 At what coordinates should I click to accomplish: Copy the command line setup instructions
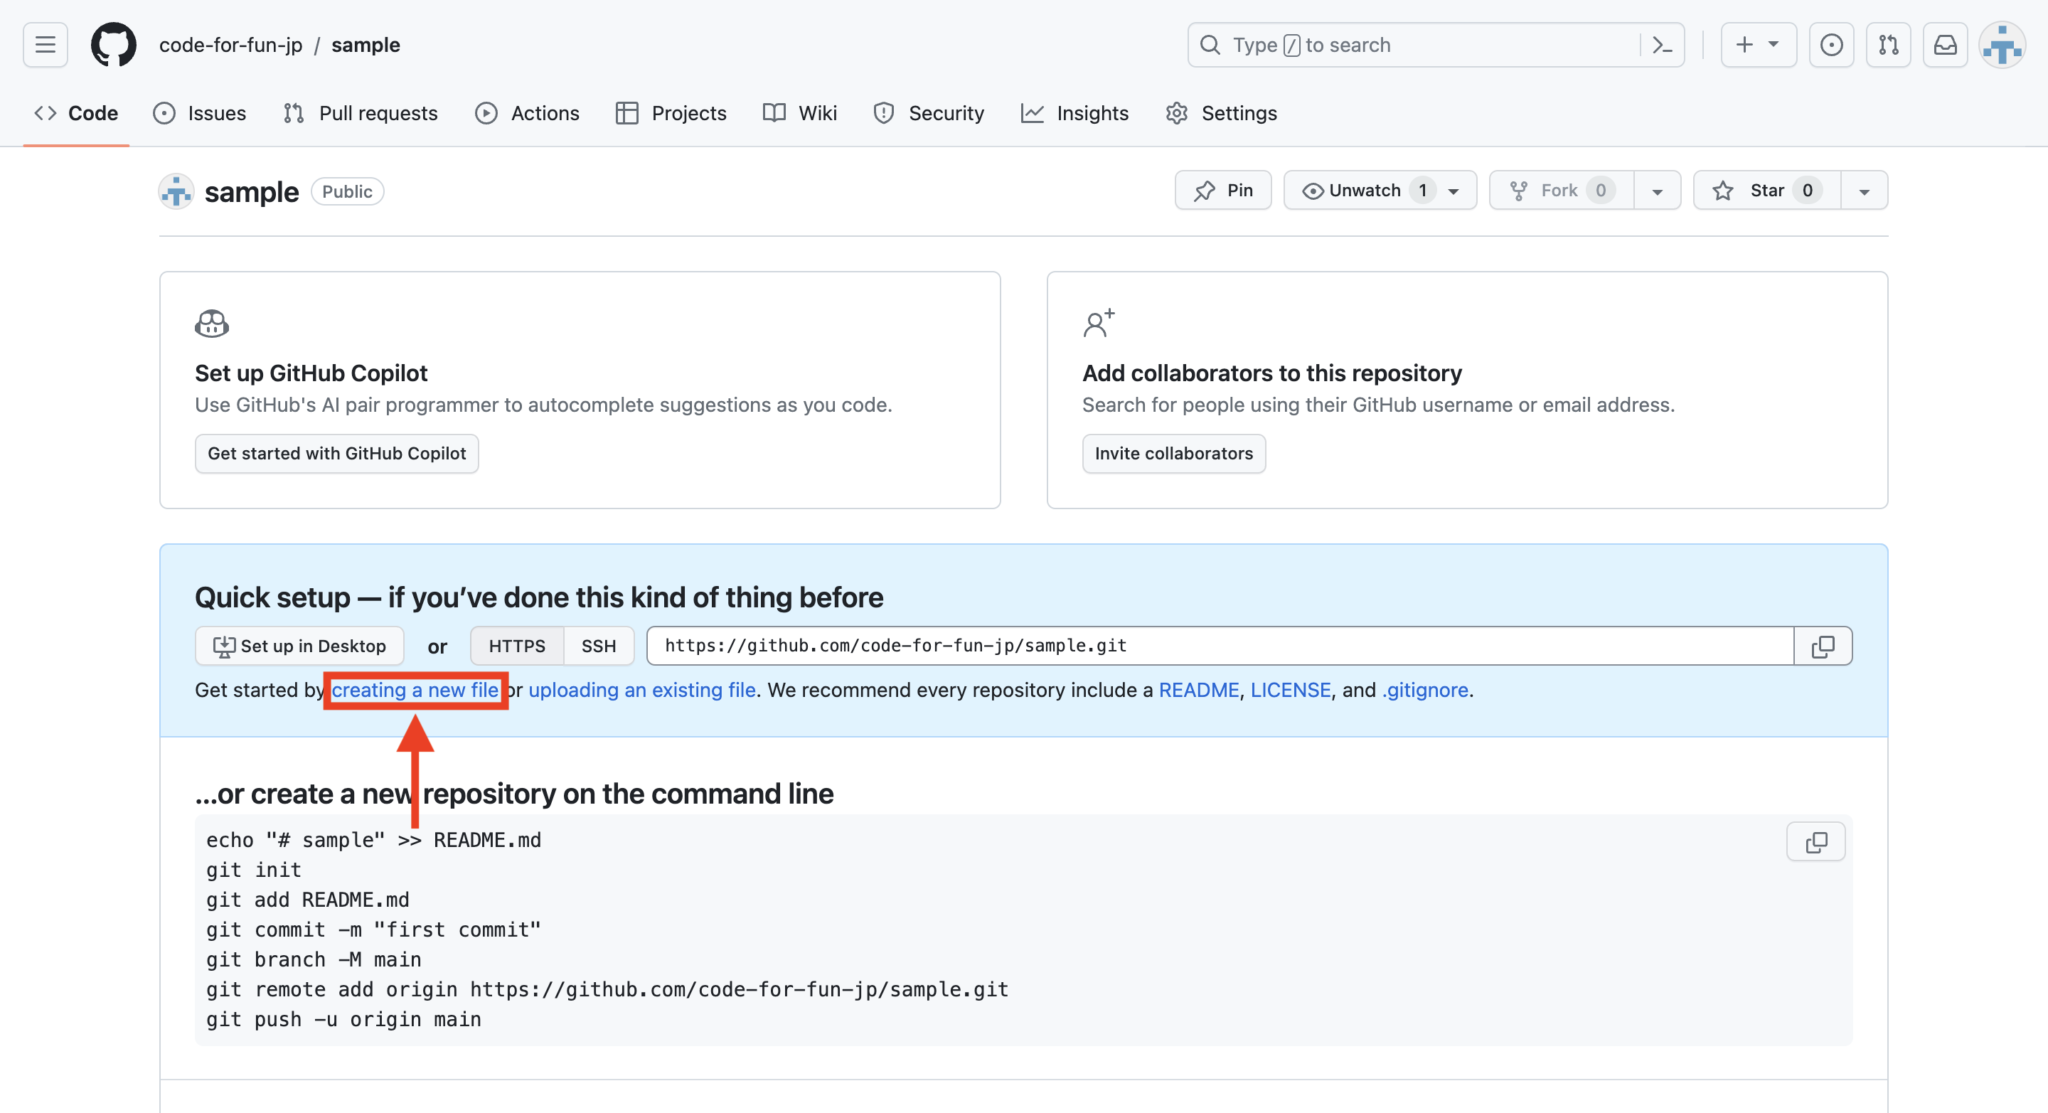coord(1815,841)
